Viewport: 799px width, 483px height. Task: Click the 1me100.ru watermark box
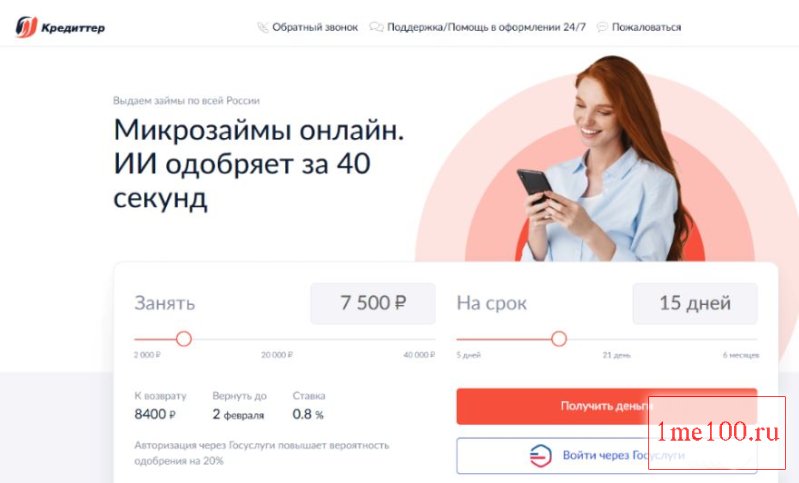pos(717,433)
